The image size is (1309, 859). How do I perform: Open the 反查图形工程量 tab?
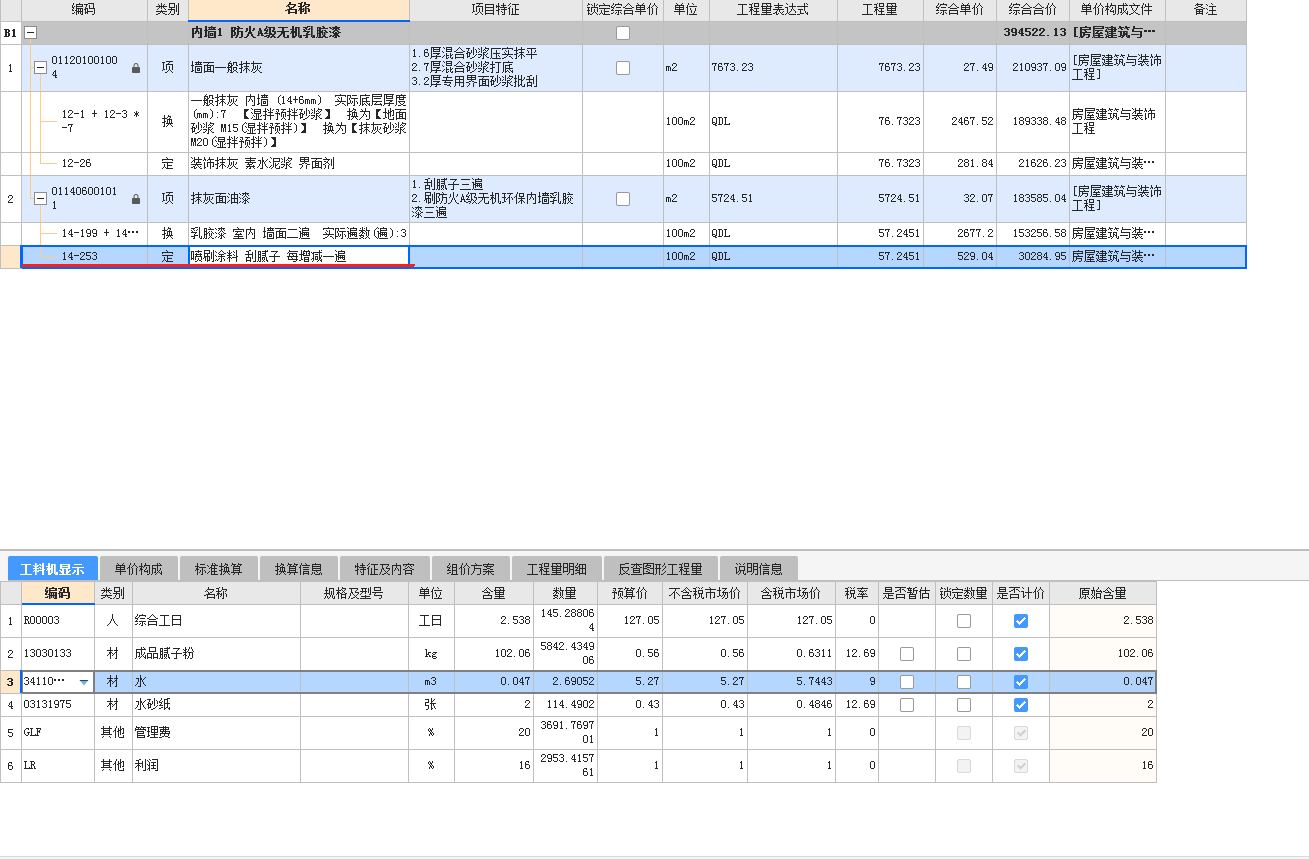[660, 569]
